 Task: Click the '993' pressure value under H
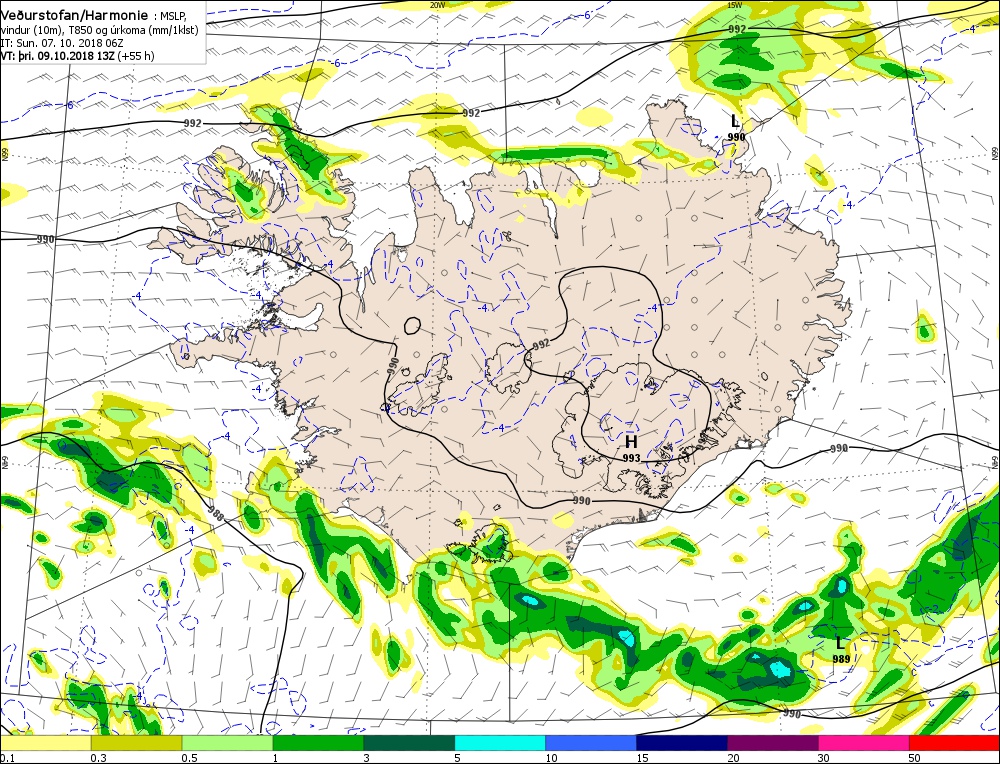click(631, 458)
